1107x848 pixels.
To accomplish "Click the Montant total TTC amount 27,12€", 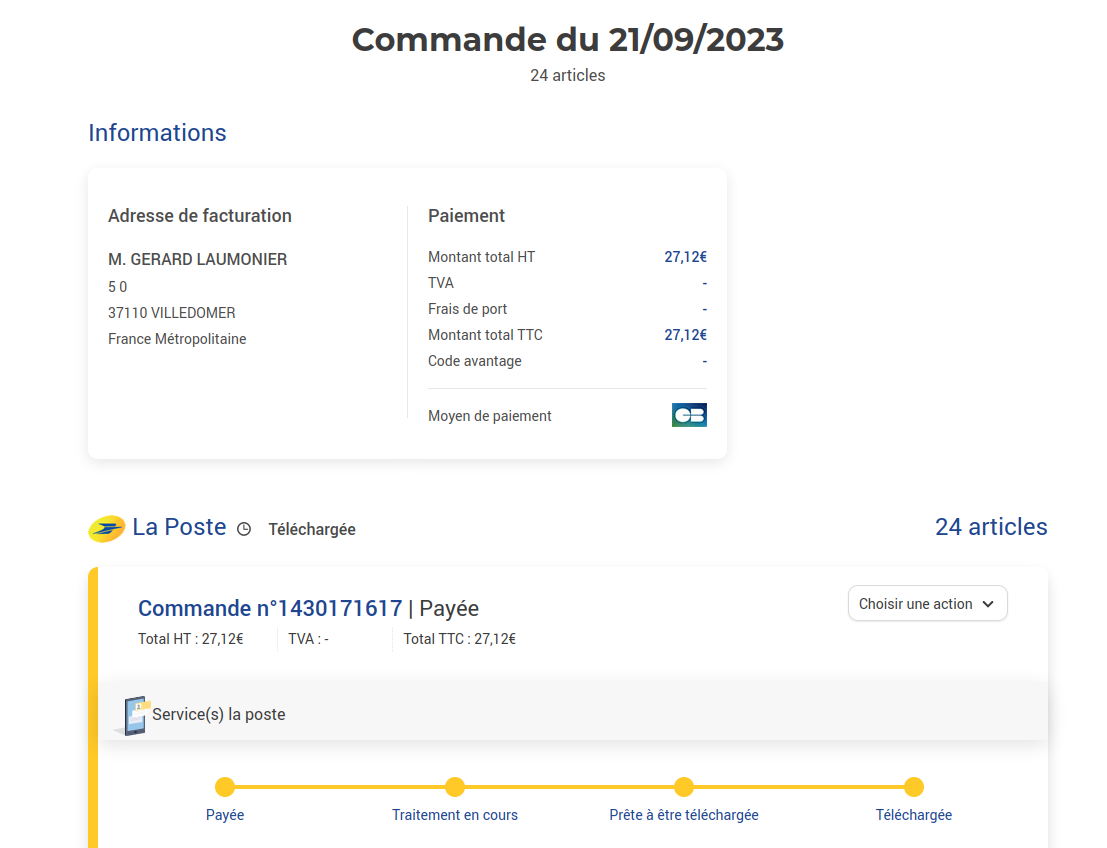I will tap(685, 335).
